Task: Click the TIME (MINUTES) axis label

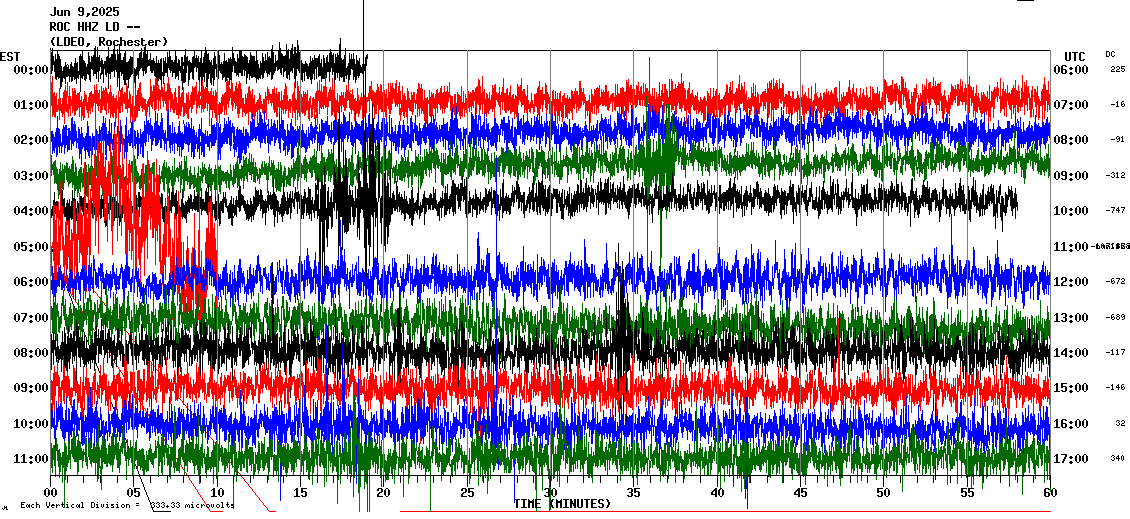Action: tap(562, 504)
